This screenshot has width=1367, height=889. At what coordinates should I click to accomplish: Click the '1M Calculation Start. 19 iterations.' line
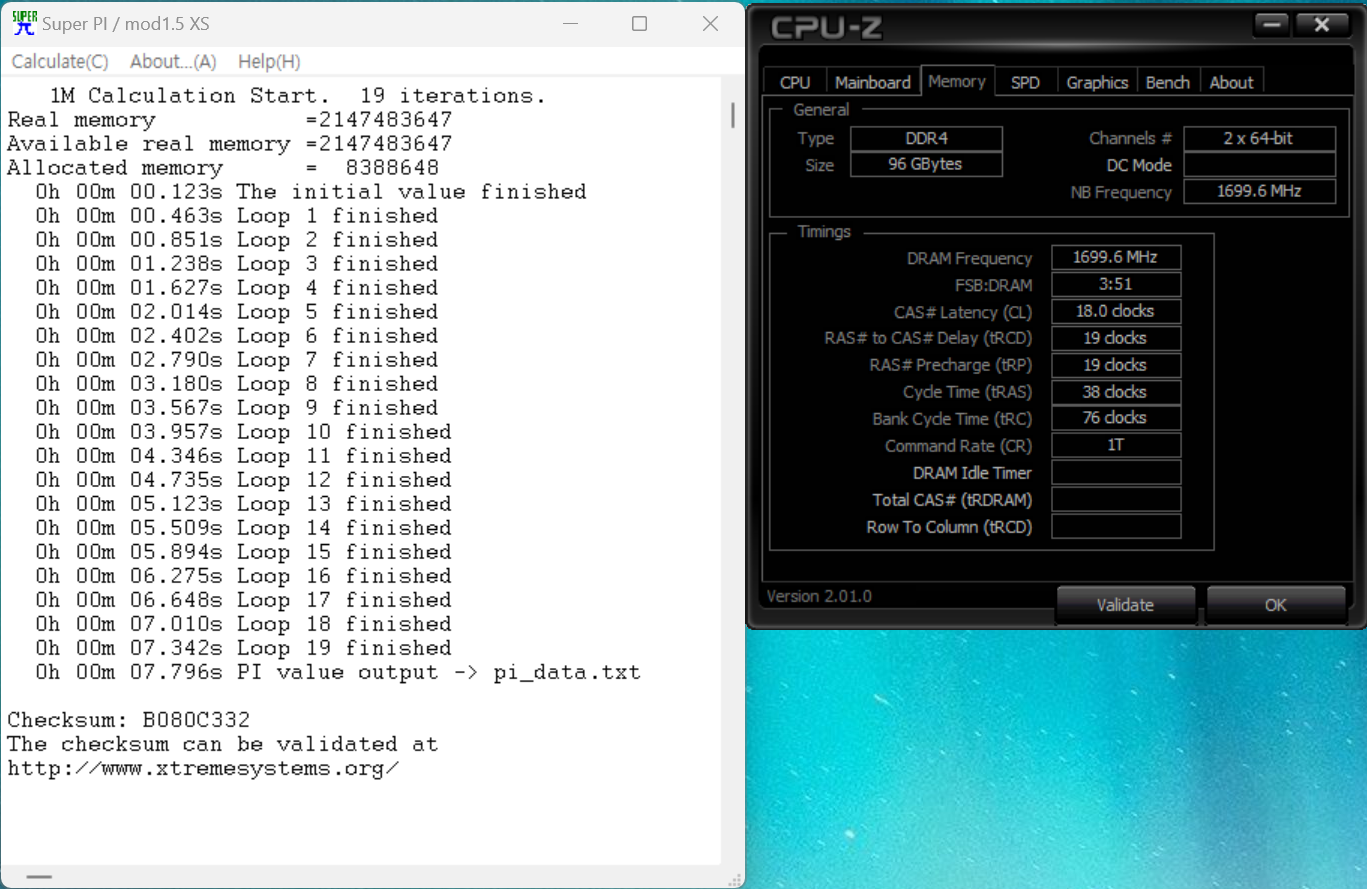click(x=298, y=96)
